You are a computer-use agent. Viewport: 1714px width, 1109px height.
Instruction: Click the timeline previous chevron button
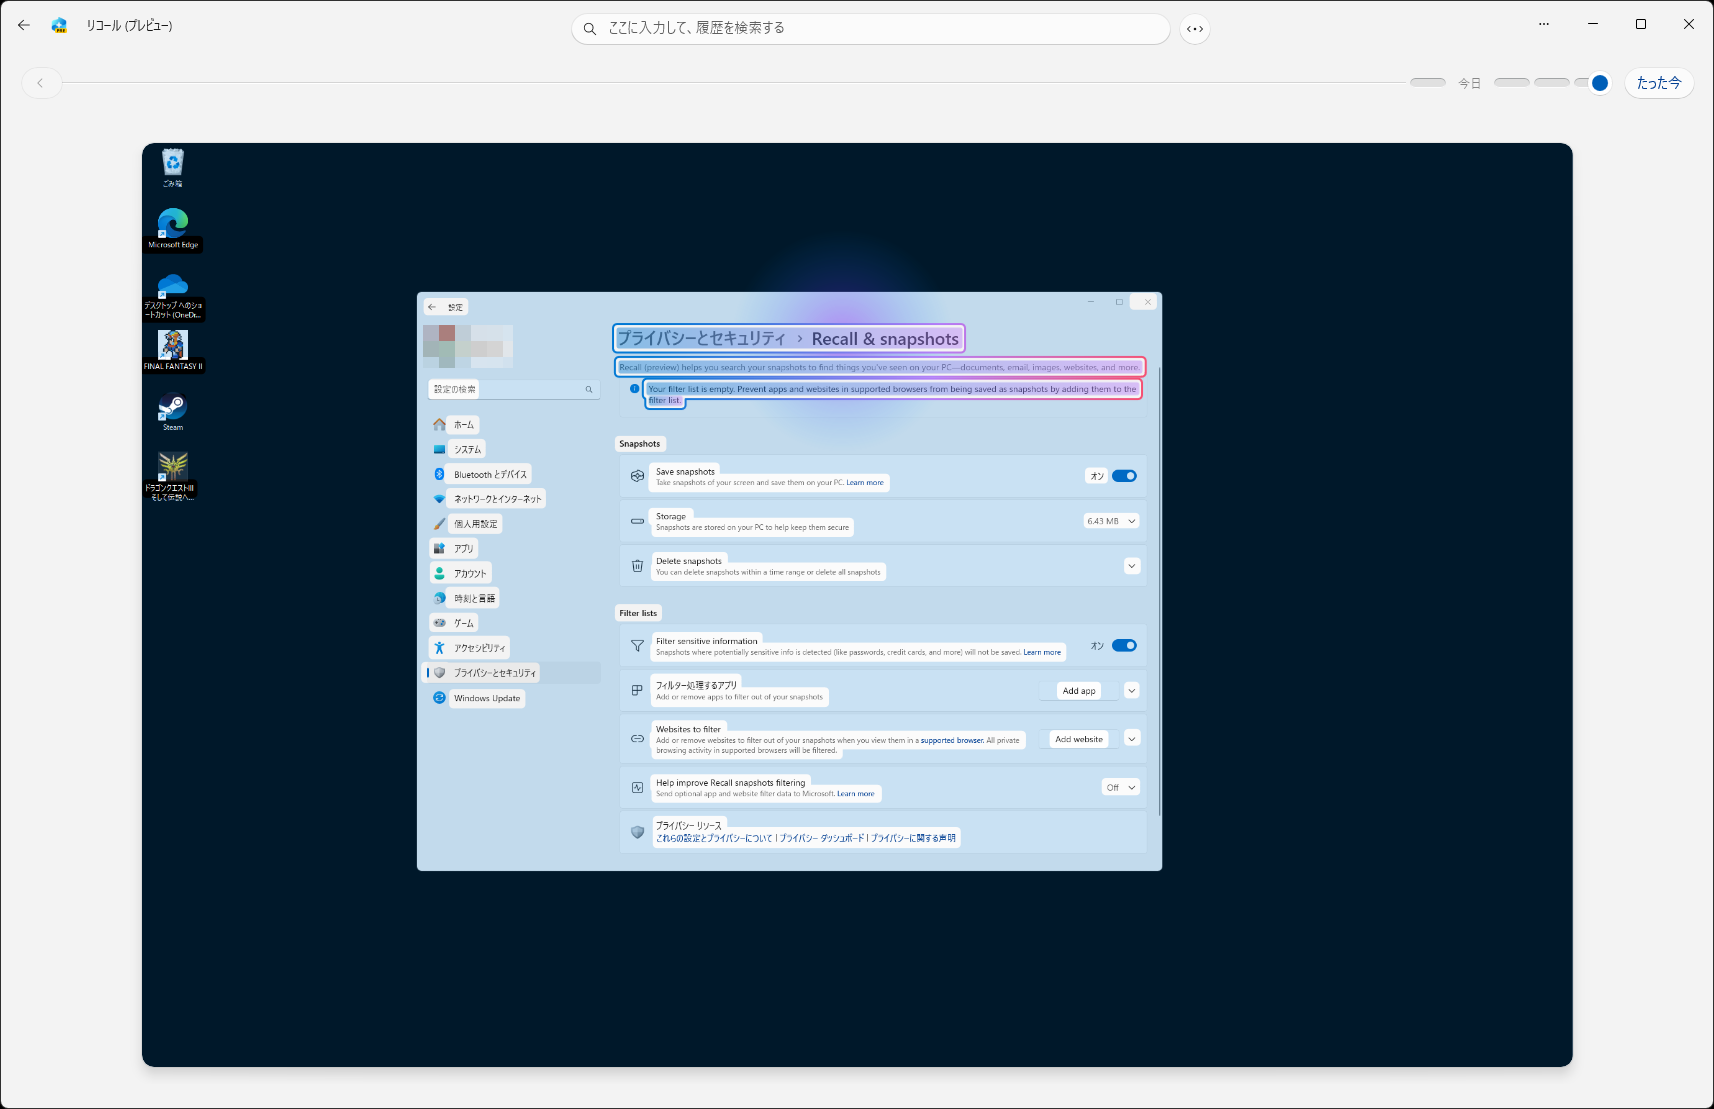(41, 83)
